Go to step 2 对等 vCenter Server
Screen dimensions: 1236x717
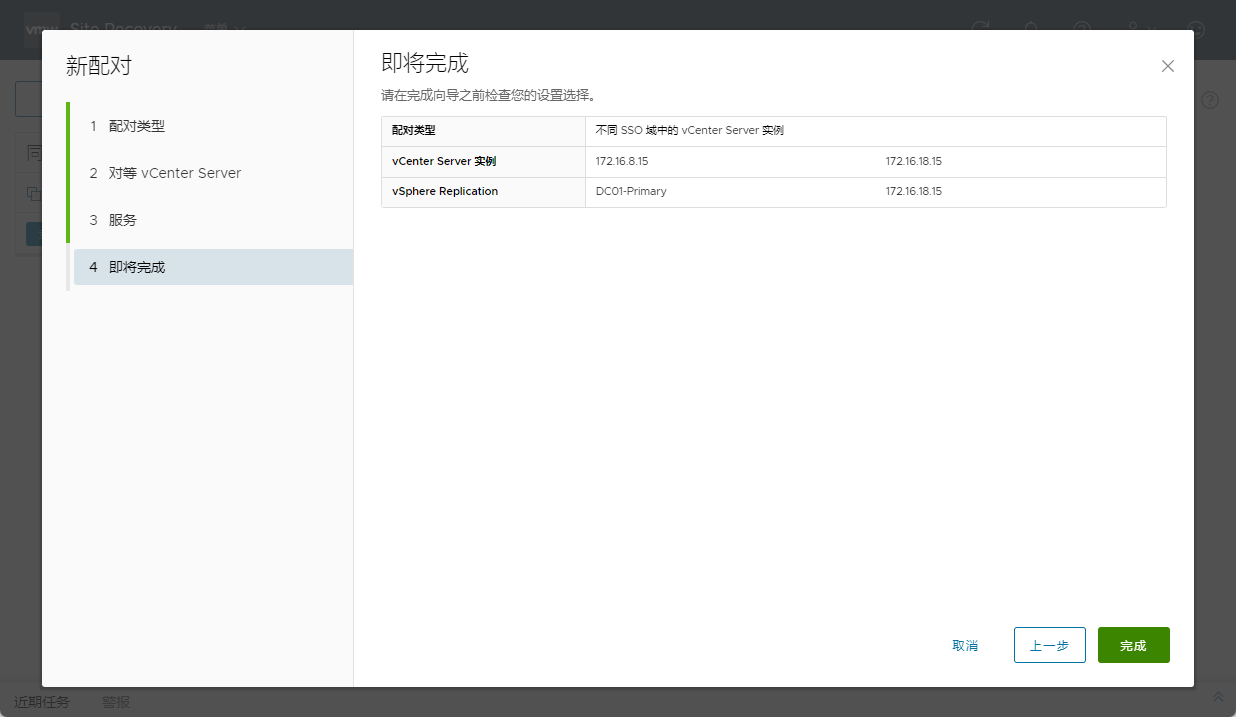pos(213,173)
